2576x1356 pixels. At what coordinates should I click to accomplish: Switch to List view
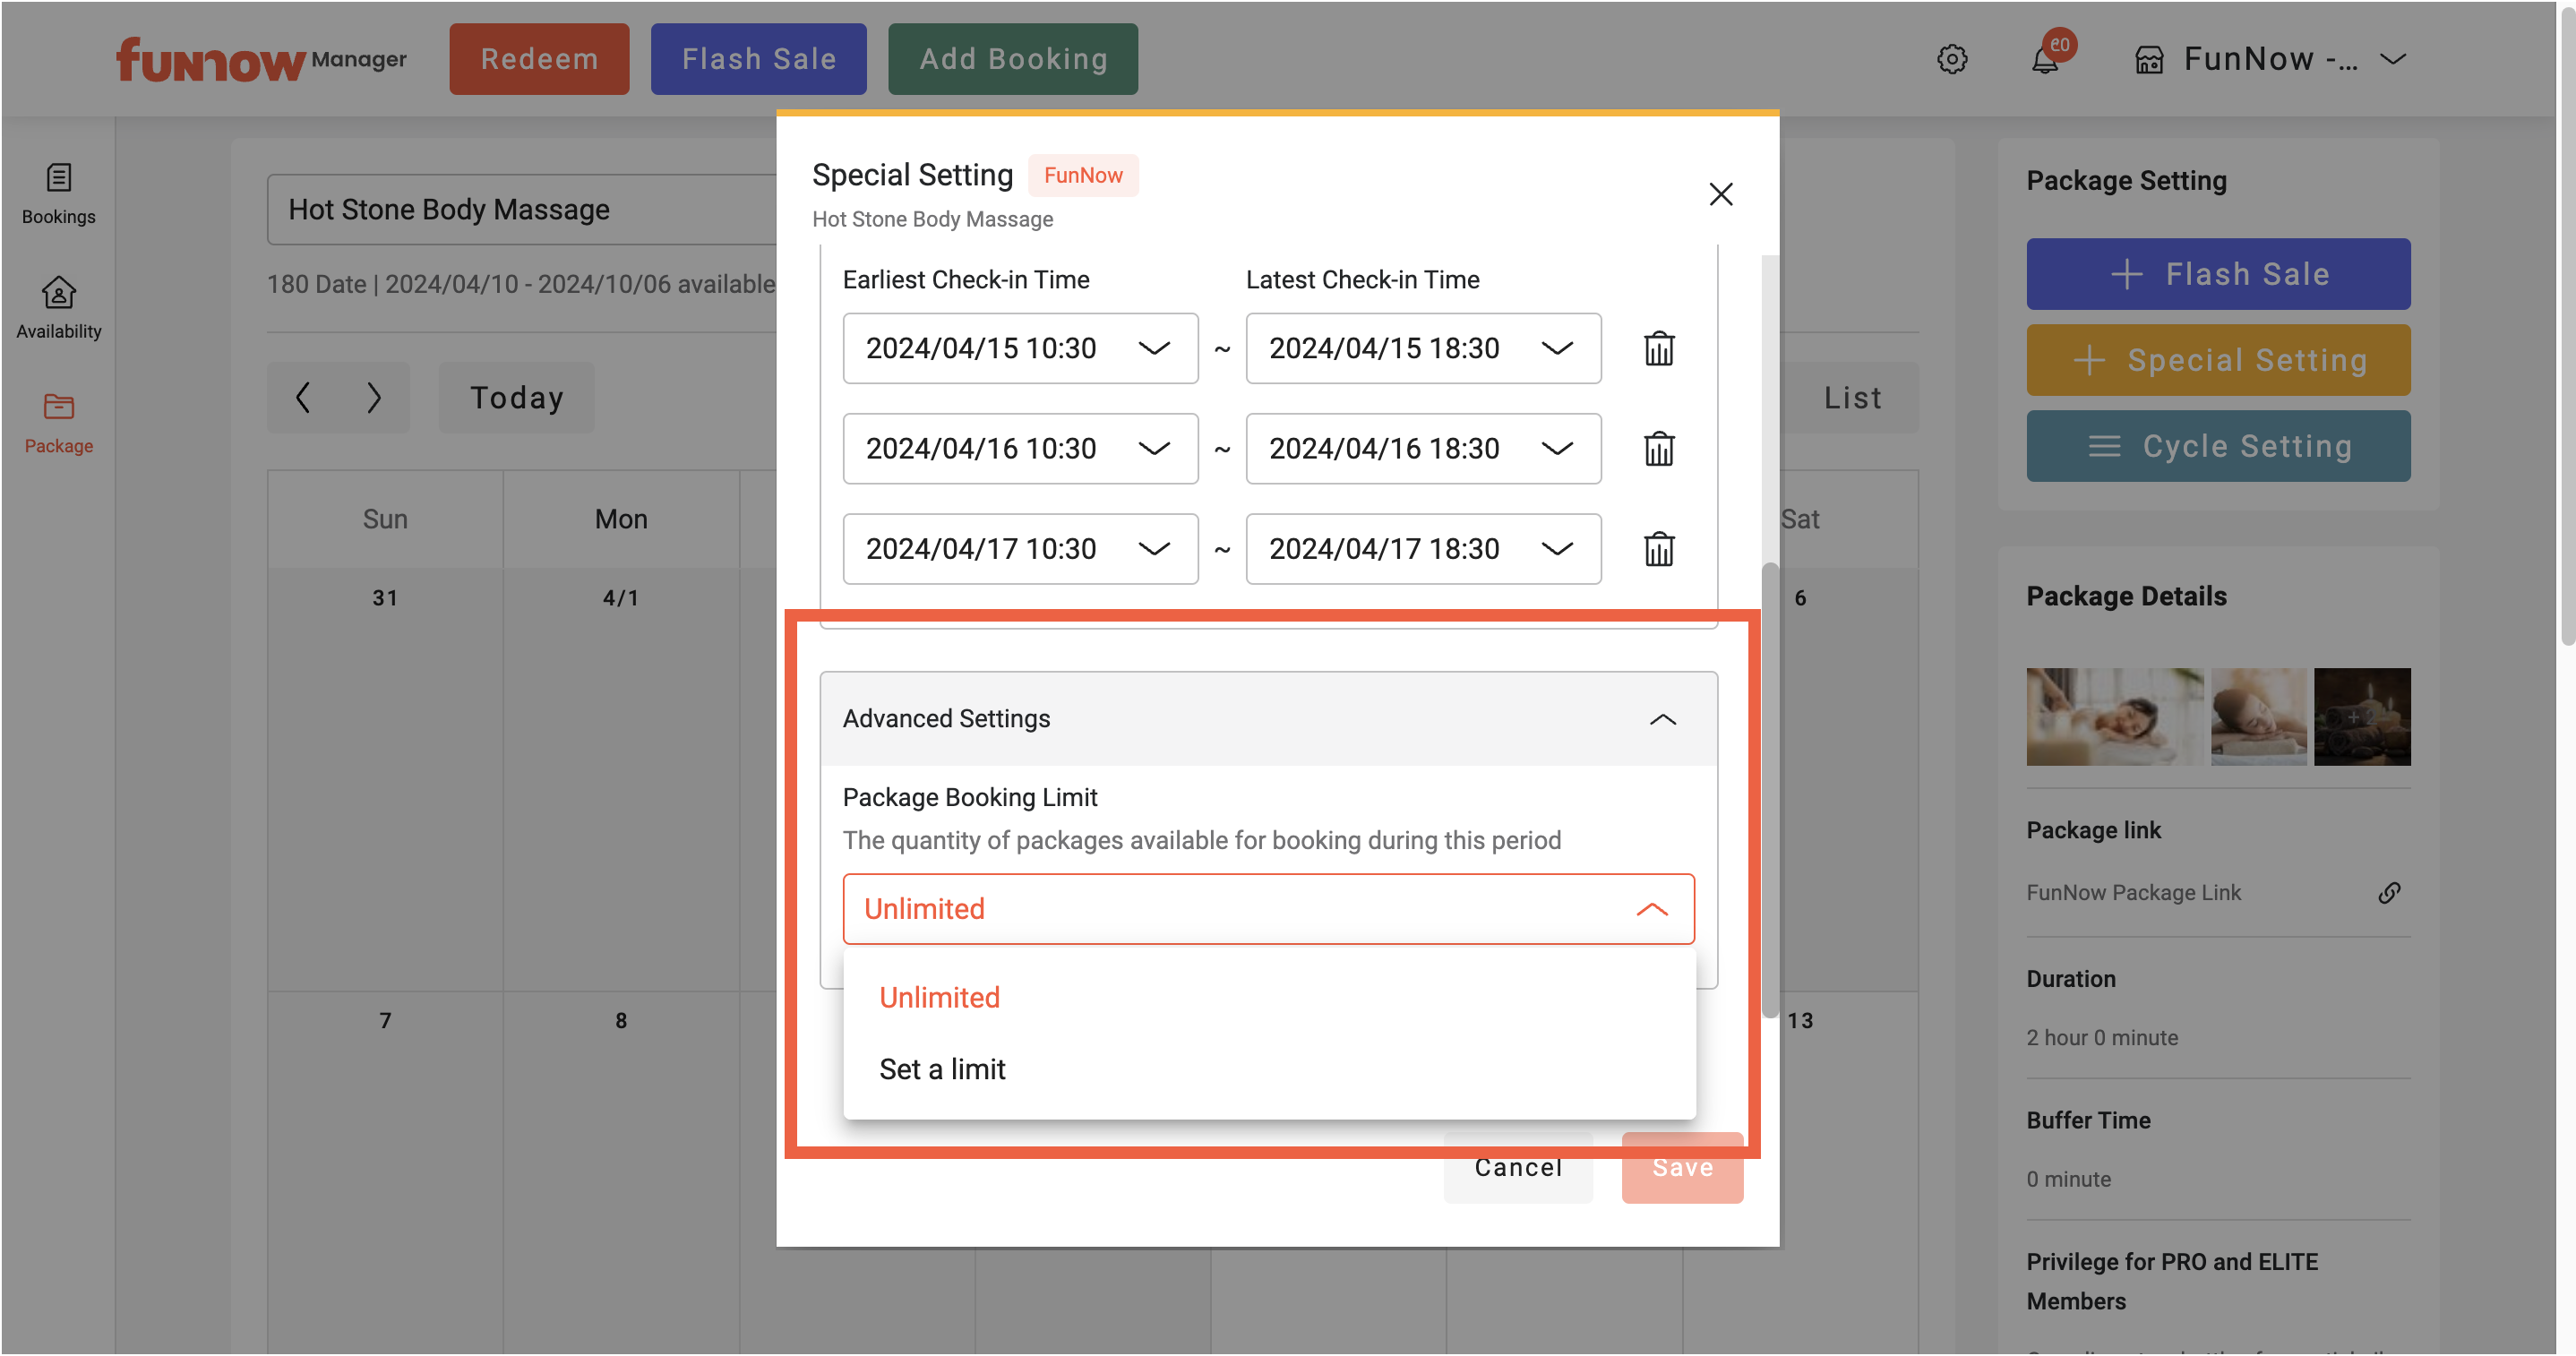(x=1851, y=397)
